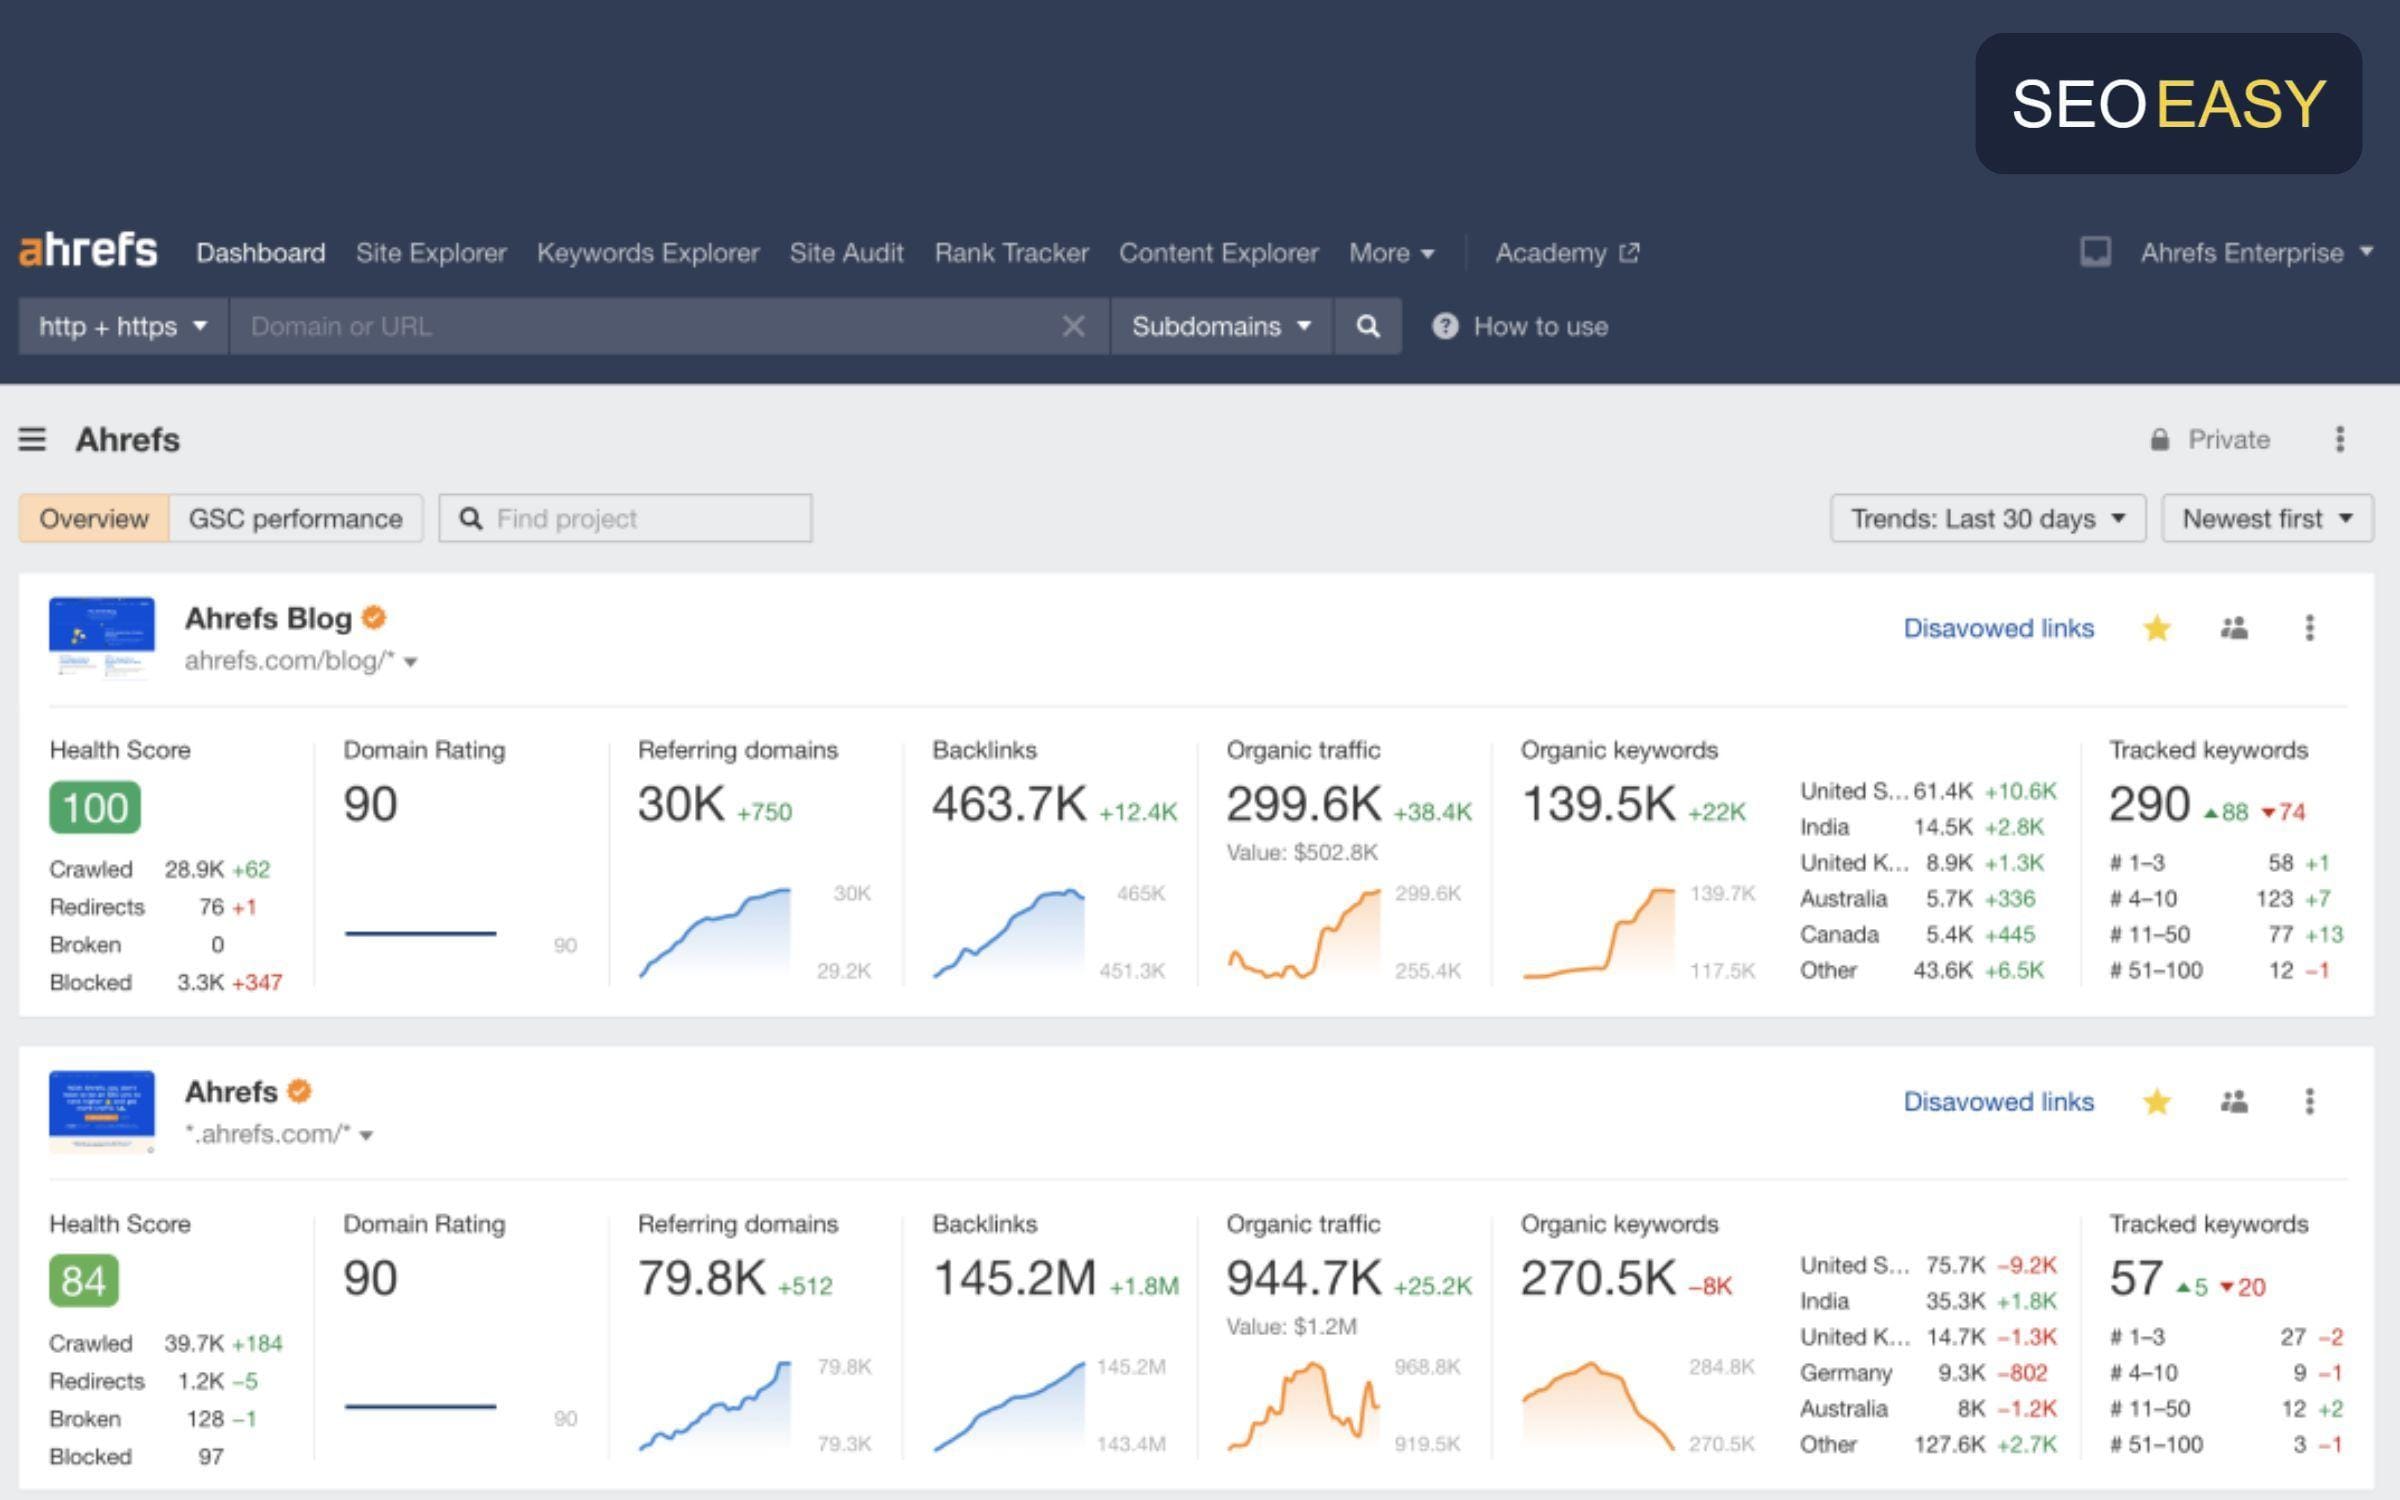Click the search magnifier button

point(1368,326)
